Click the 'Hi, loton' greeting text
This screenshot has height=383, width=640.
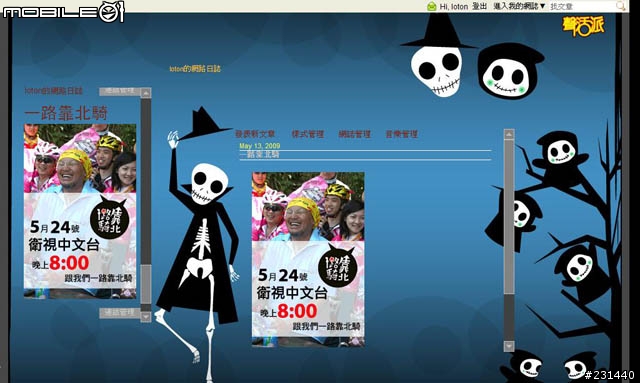[x=453, y=7]
